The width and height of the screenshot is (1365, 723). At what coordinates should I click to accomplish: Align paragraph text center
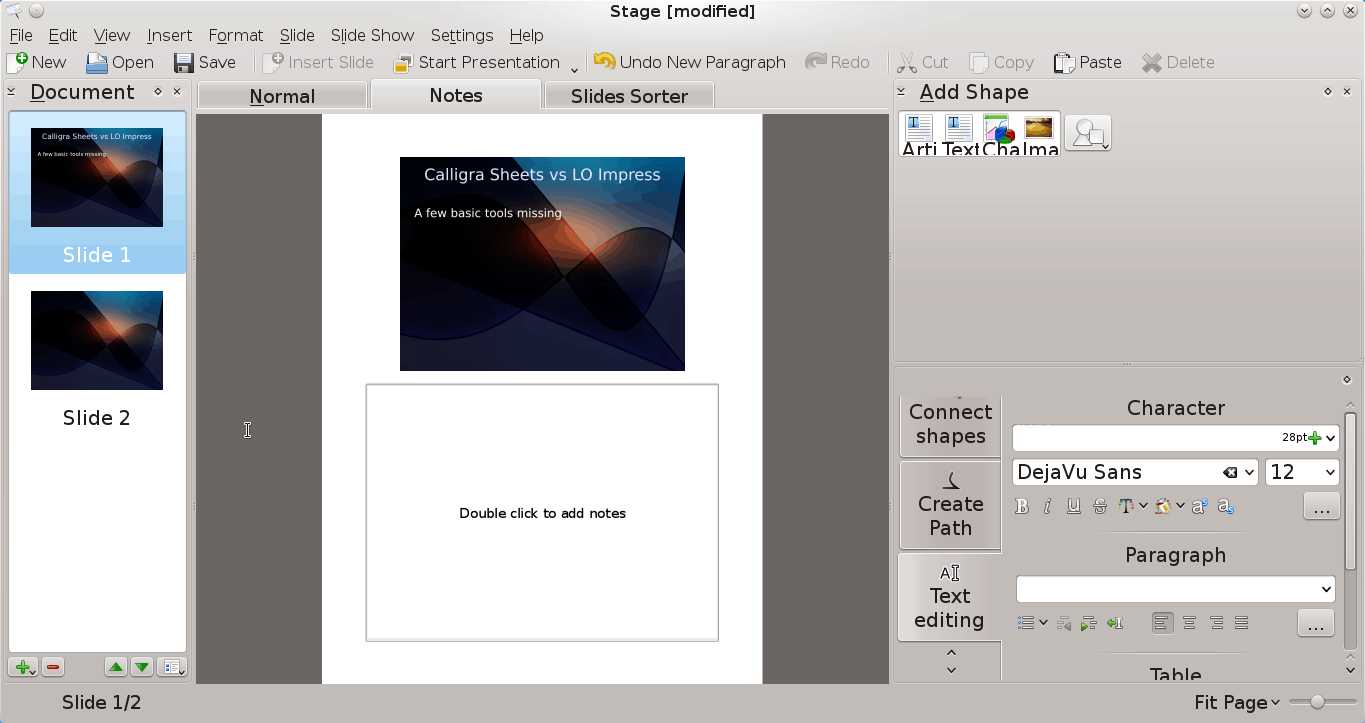[1189, 623]
